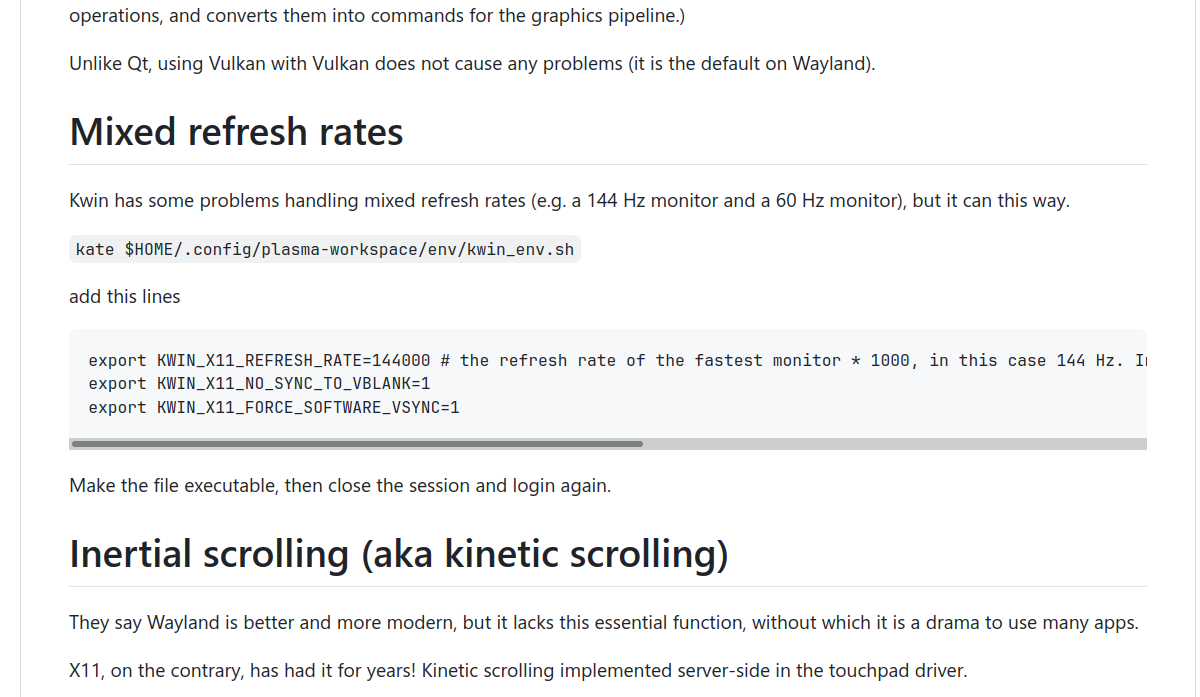Click the "Make the file executable" sentence
The image size is (1200, 697).
(340, 486)
